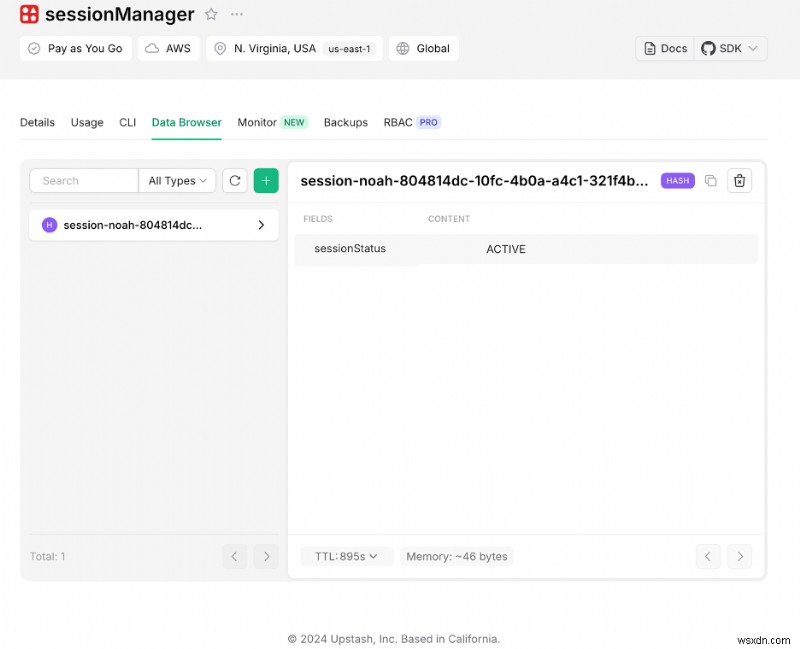The height and width of the screenshot is (649, 800).
Task: Select the Data Browser tab
Action: 187,122
